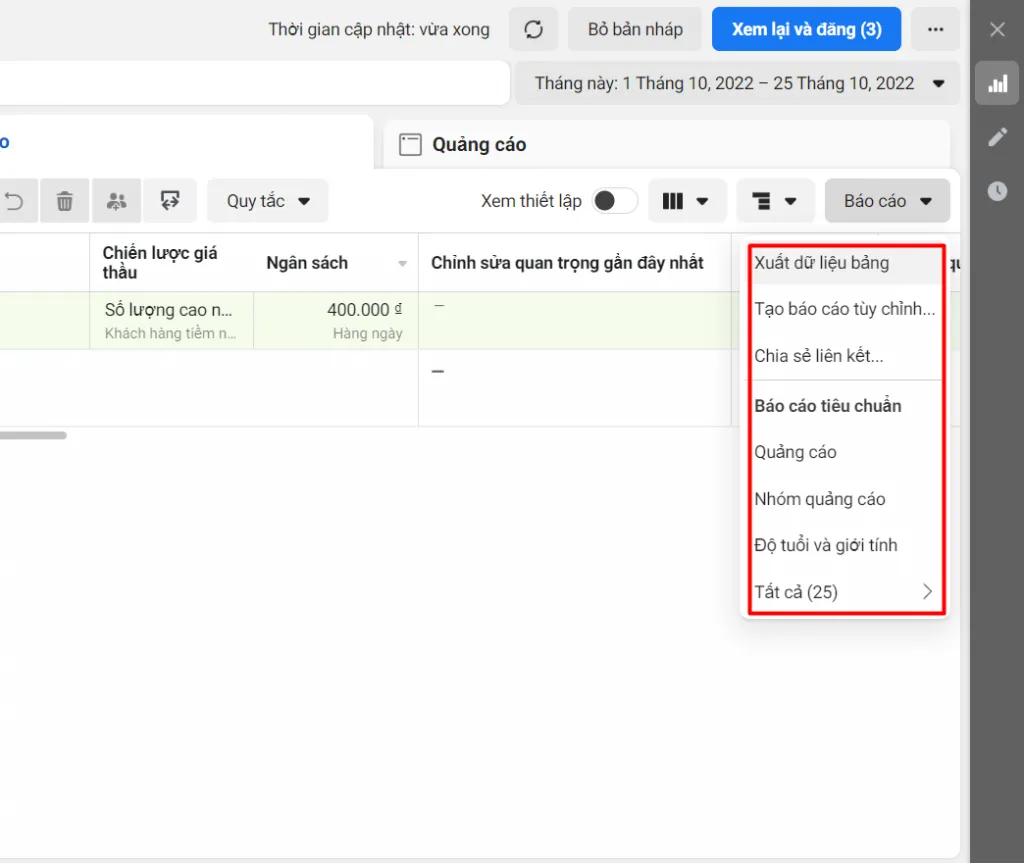Switch to the Quảng cáo tab
This screenshot has width=1024, height=863.
[666, 144]
